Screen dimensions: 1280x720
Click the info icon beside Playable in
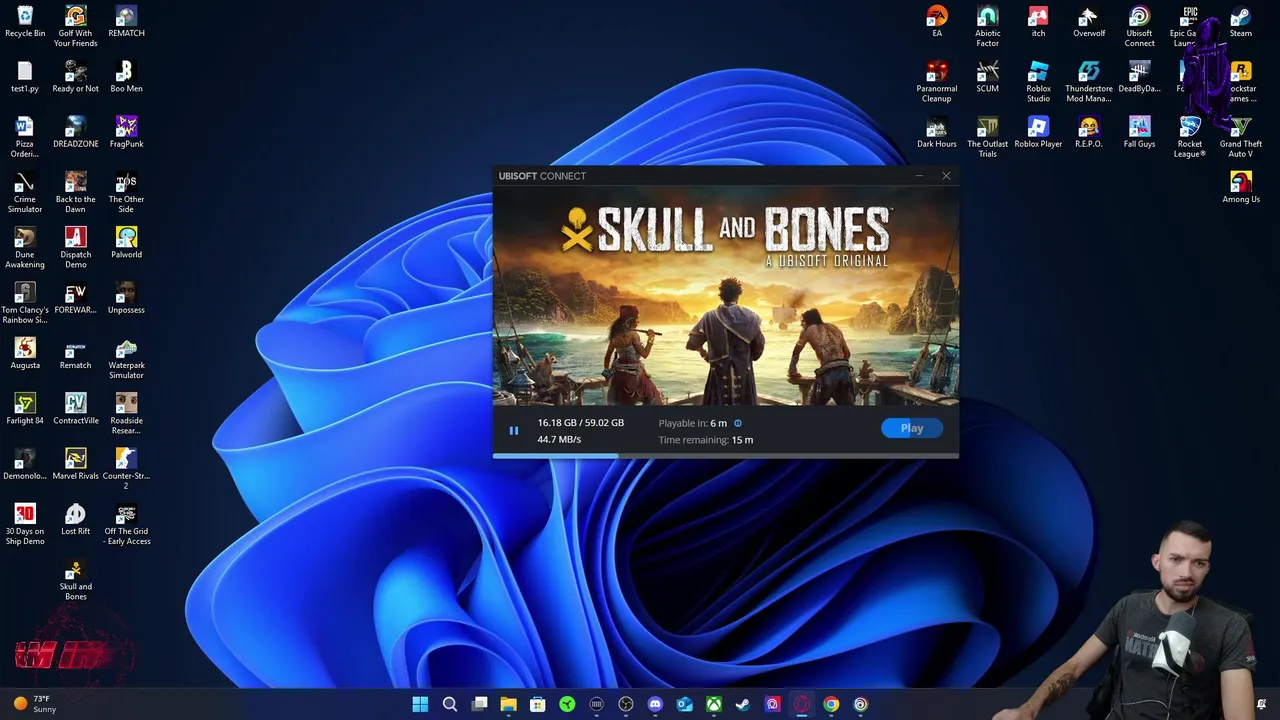[x=738, y=423]
